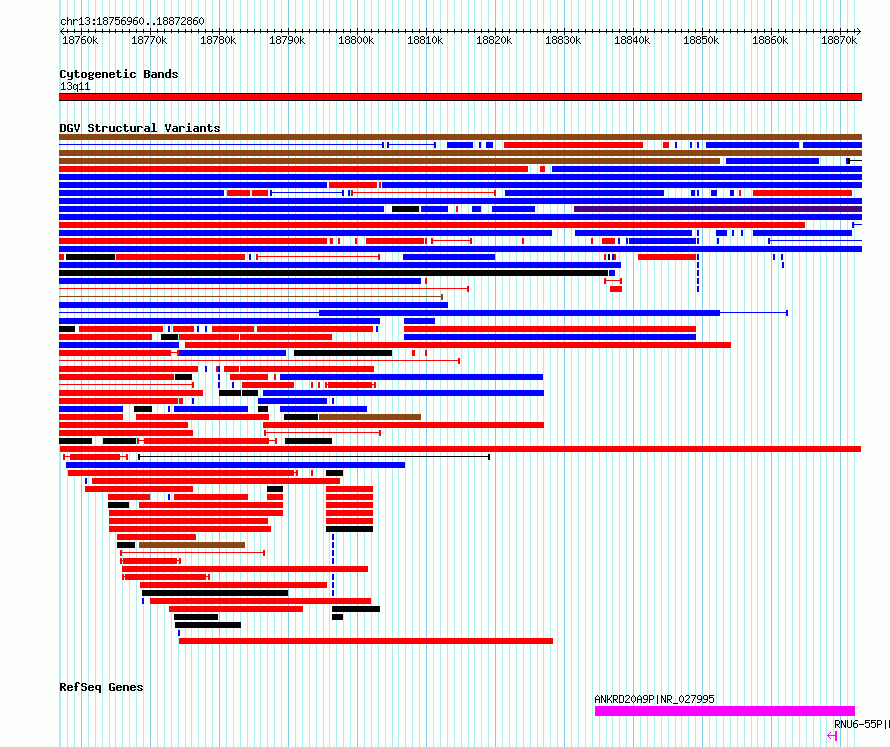Image resolution: width=890 pixels, height=747 pixels.
Task: Open the DGV Structural Variants track title
Action: tap(140, 128)
